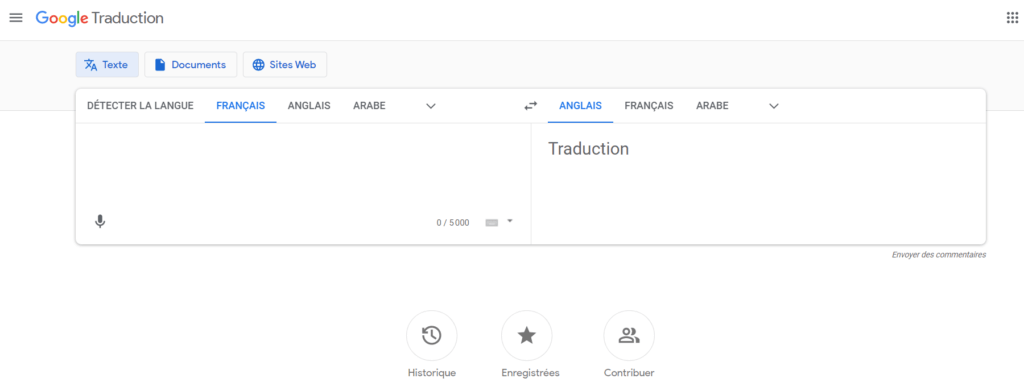Screen dimensions: 1024x391
Task: Select Français as target language
Action: tap(648, 106)
